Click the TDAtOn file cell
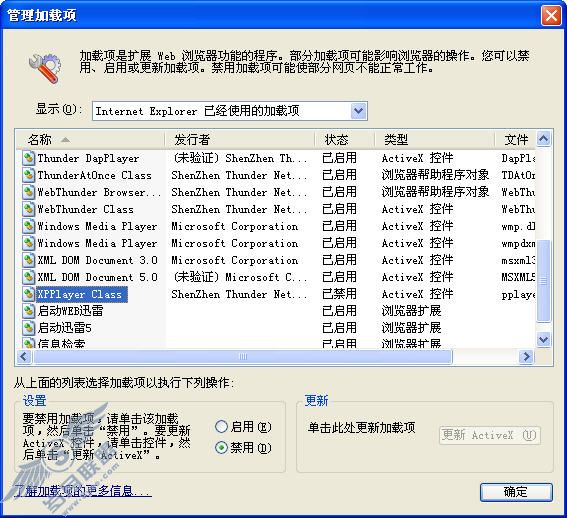Screen dimensions: 567x518 coord(518,175)
